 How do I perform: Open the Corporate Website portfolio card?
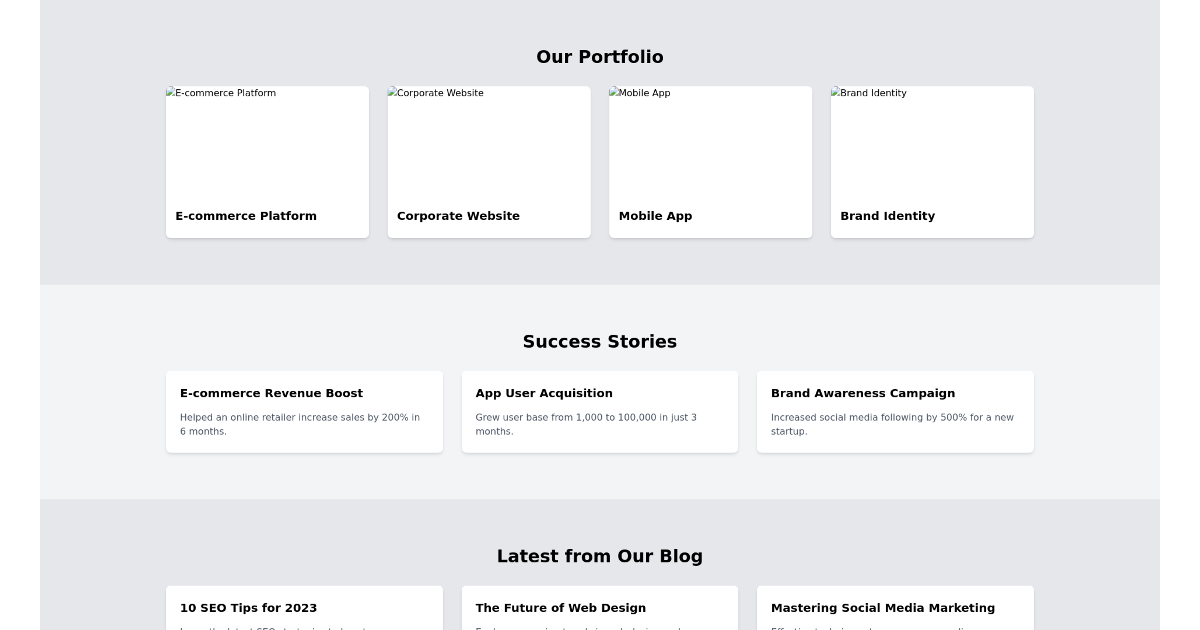(489, 161)
